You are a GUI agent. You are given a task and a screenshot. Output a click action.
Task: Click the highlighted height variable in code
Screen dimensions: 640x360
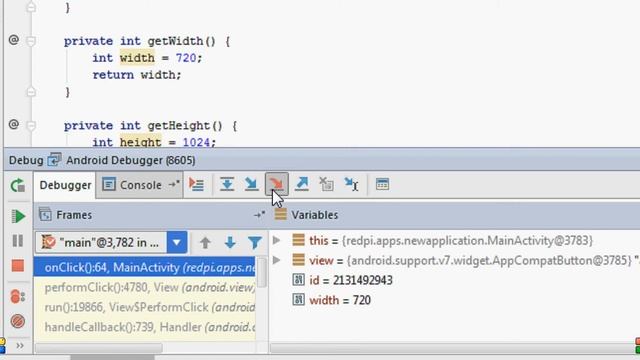[x=140, y=142]
